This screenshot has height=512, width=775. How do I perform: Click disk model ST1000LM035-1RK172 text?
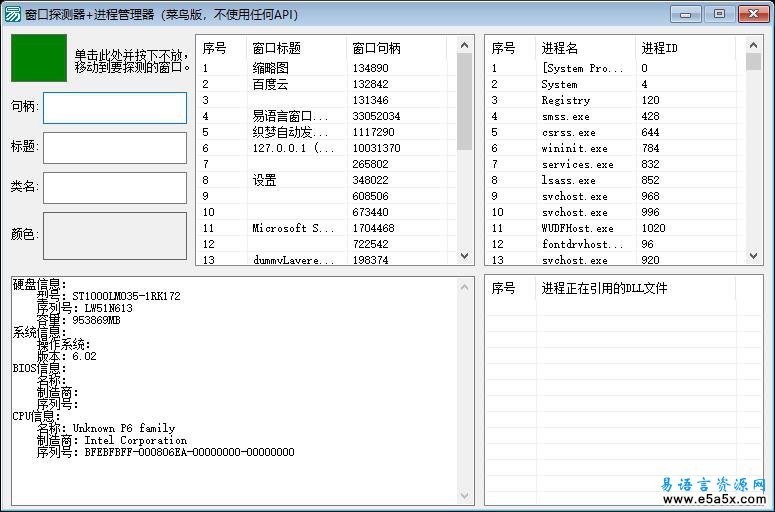tap(127, 296)
